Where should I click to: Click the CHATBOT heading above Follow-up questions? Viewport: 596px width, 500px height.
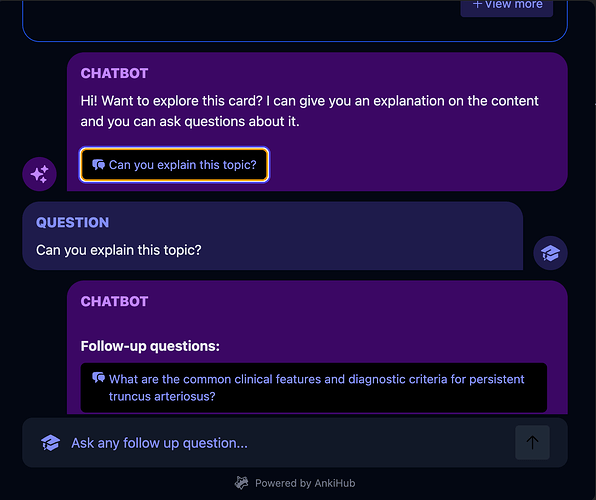pos(114,302)
